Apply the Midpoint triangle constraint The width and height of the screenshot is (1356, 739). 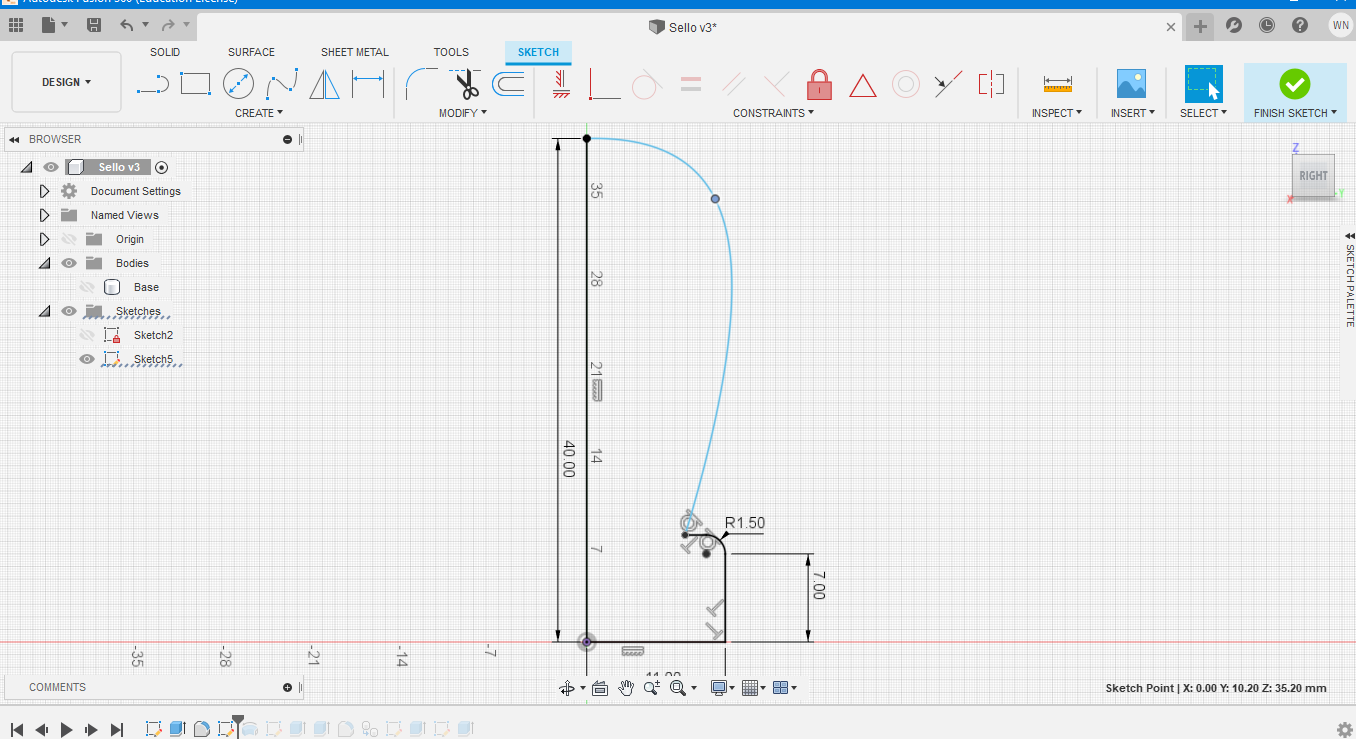863,85
